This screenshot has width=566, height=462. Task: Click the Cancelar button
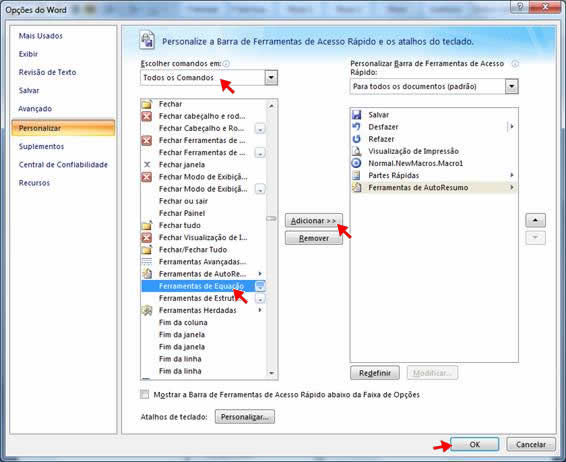click(x=531, y=444)
